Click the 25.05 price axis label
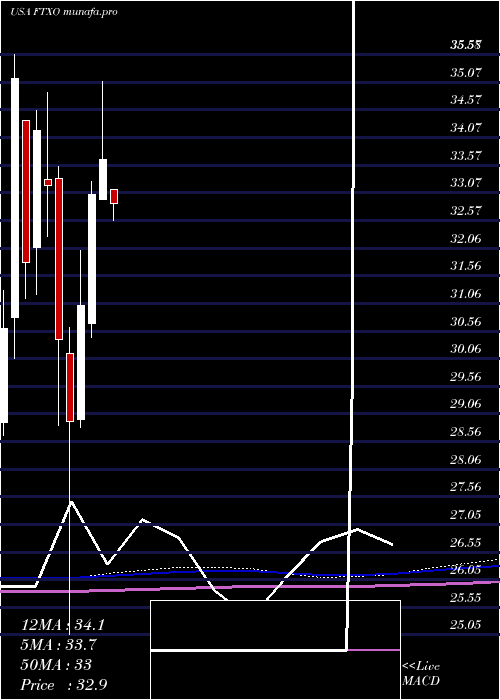The image size is (500, 700). [x=466, y=625]
